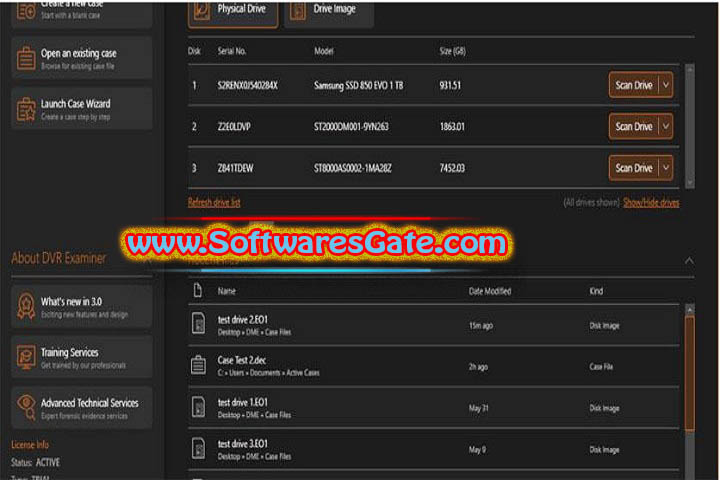Click the Create a new case icon
720x480 pixels.
tap(26, 11)
